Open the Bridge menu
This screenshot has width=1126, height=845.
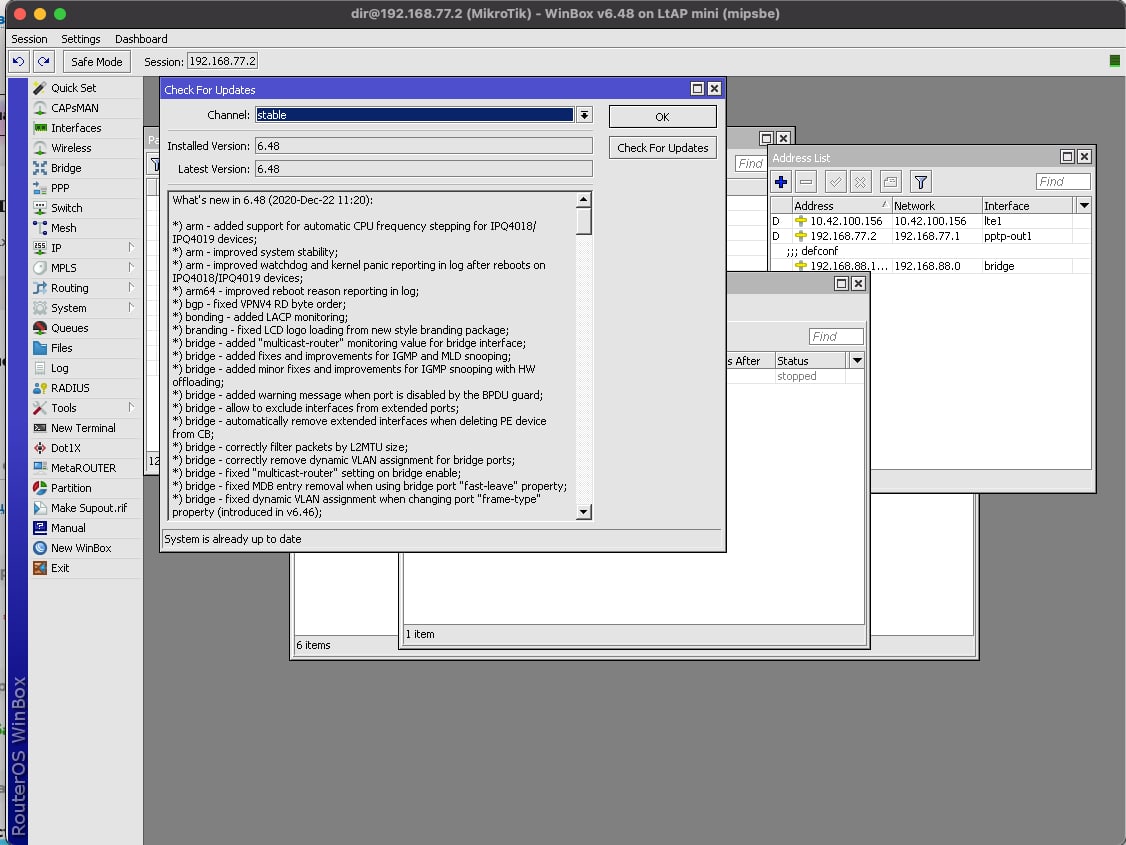click(66, 168)
